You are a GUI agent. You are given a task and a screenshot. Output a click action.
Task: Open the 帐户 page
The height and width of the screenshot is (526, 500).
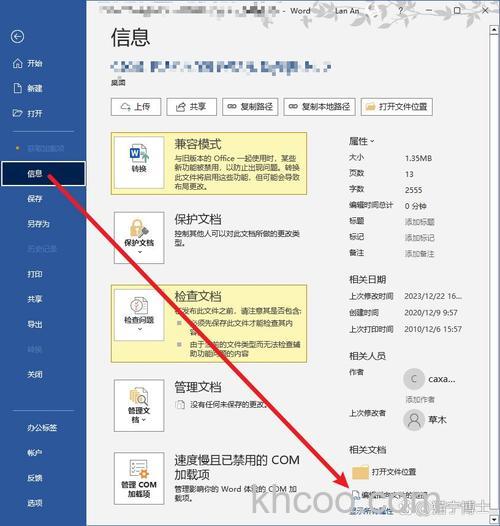[x=35, y=453]
